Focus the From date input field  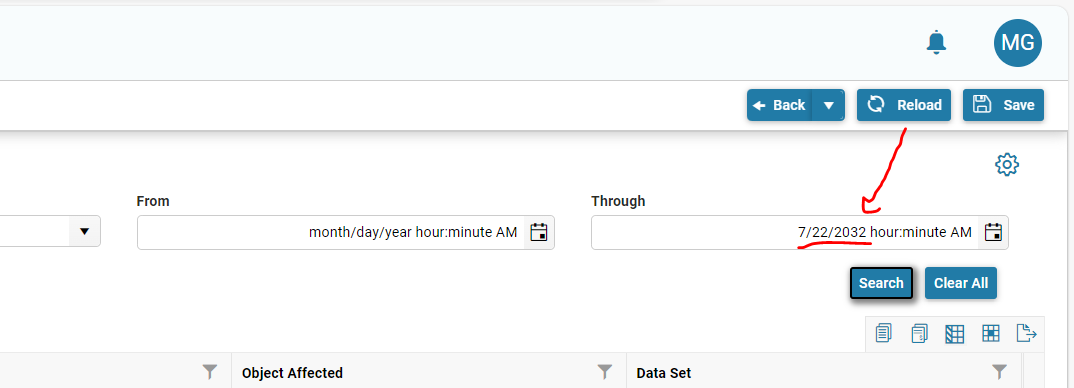tap(332, 232)
